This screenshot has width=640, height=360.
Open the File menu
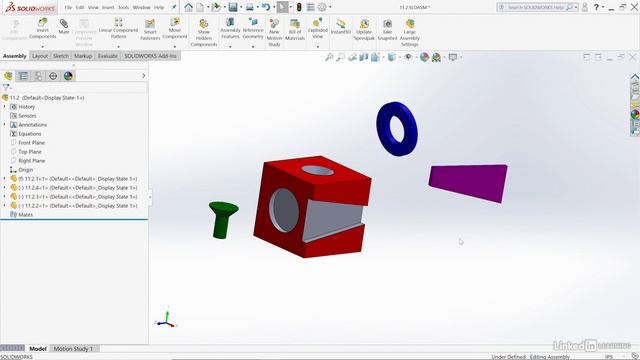(68, 7)
